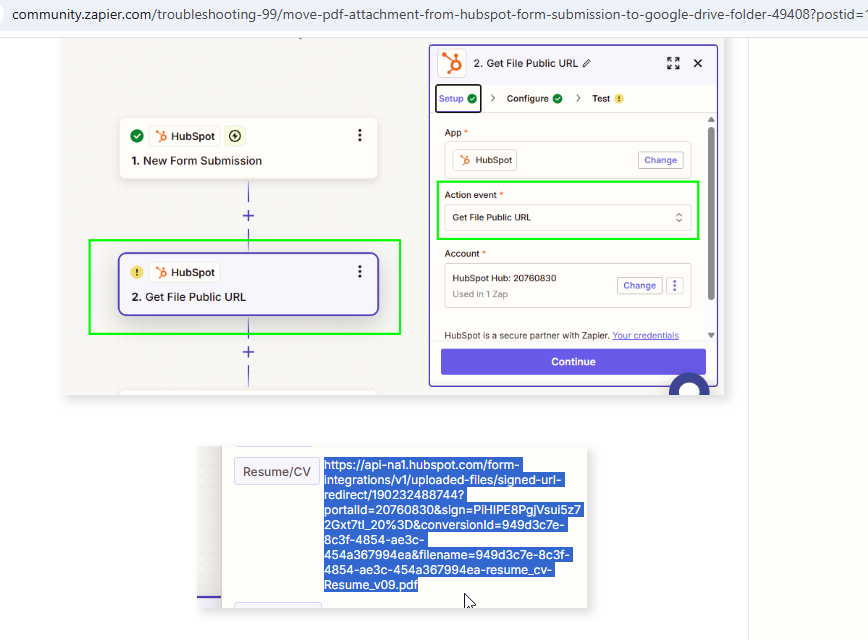Click the scrollbar down arrow in panel
Viewport: 868px width, 640px height.
711,336
